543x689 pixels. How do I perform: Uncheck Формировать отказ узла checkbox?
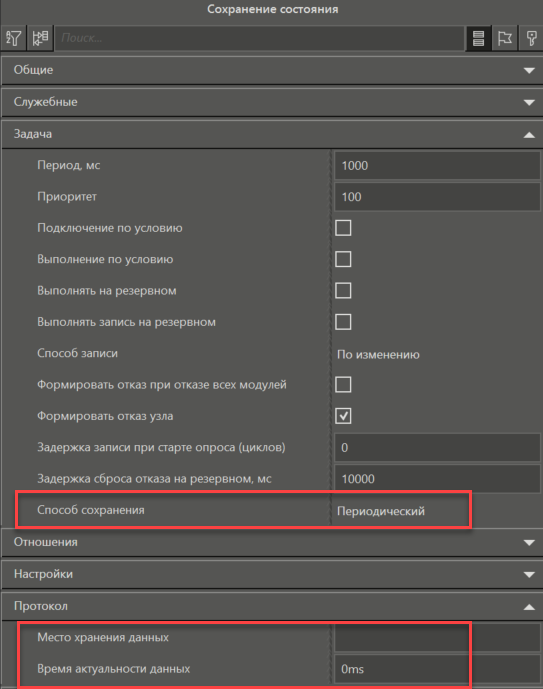tap(343, 416)
